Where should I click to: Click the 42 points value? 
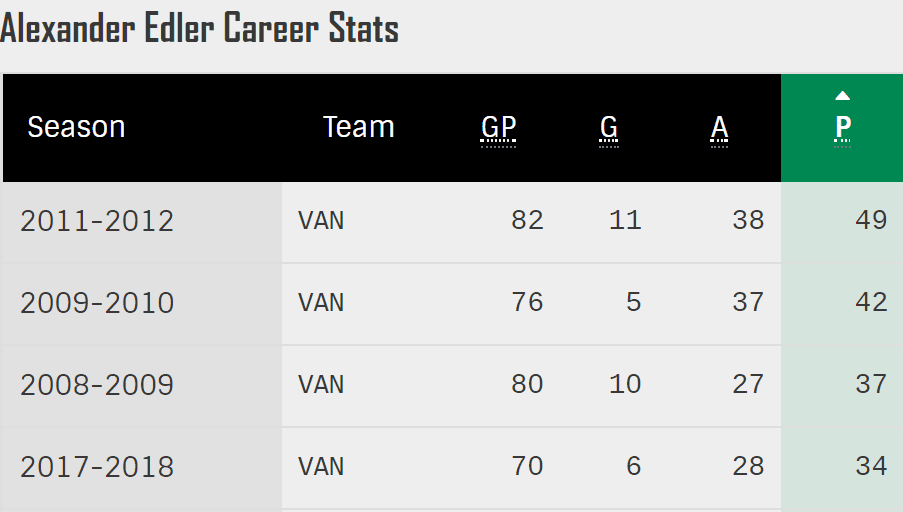coord(871,302)
